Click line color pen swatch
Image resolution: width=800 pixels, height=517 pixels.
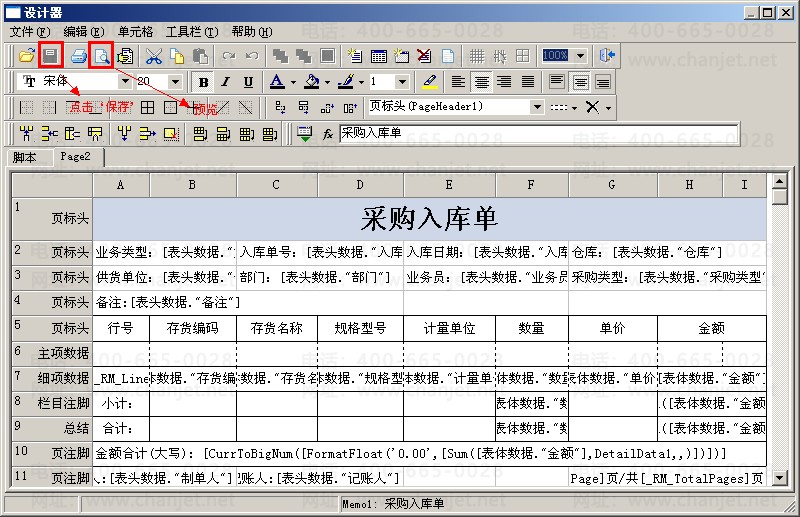click(345, 82)
